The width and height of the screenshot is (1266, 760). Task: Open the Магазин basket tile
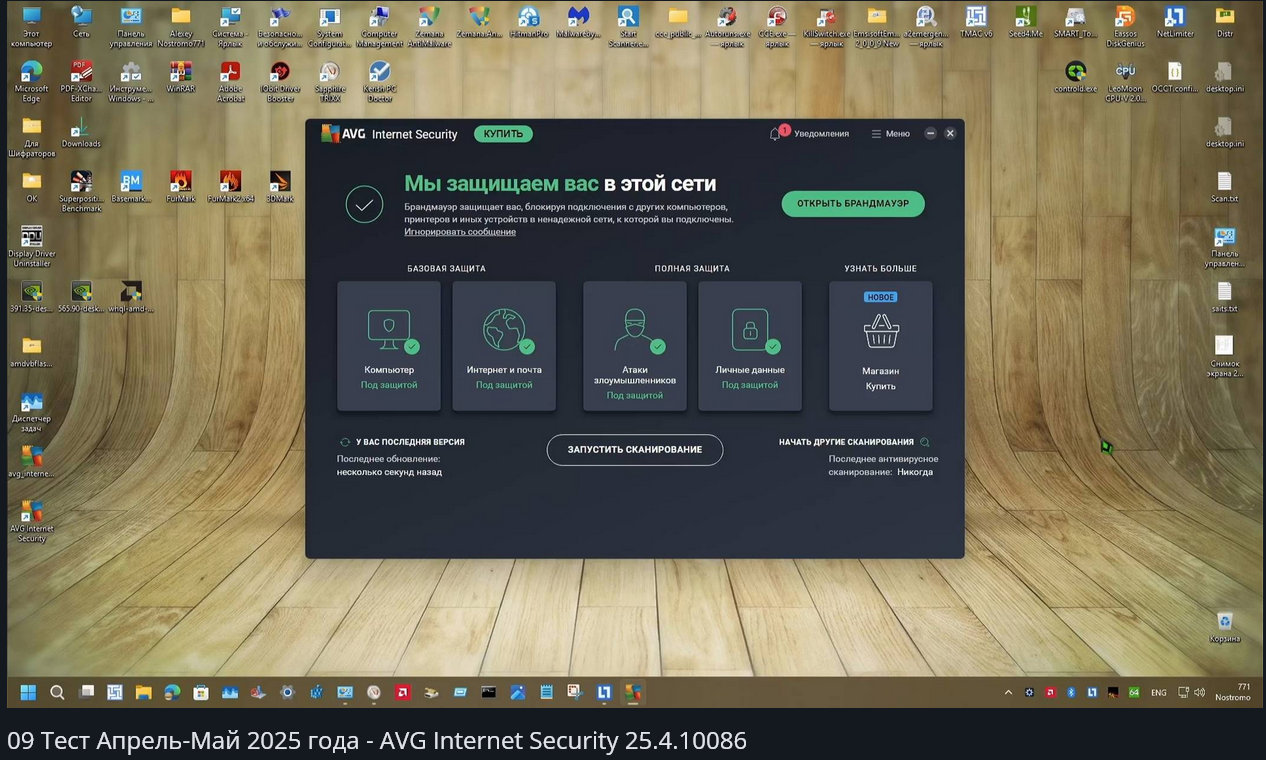tap(881, 345)
